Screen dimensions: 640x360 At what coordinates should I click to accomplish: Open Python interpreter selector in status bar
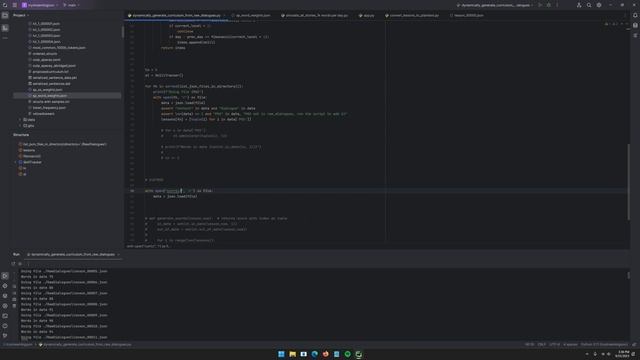[x=604, y=344]
